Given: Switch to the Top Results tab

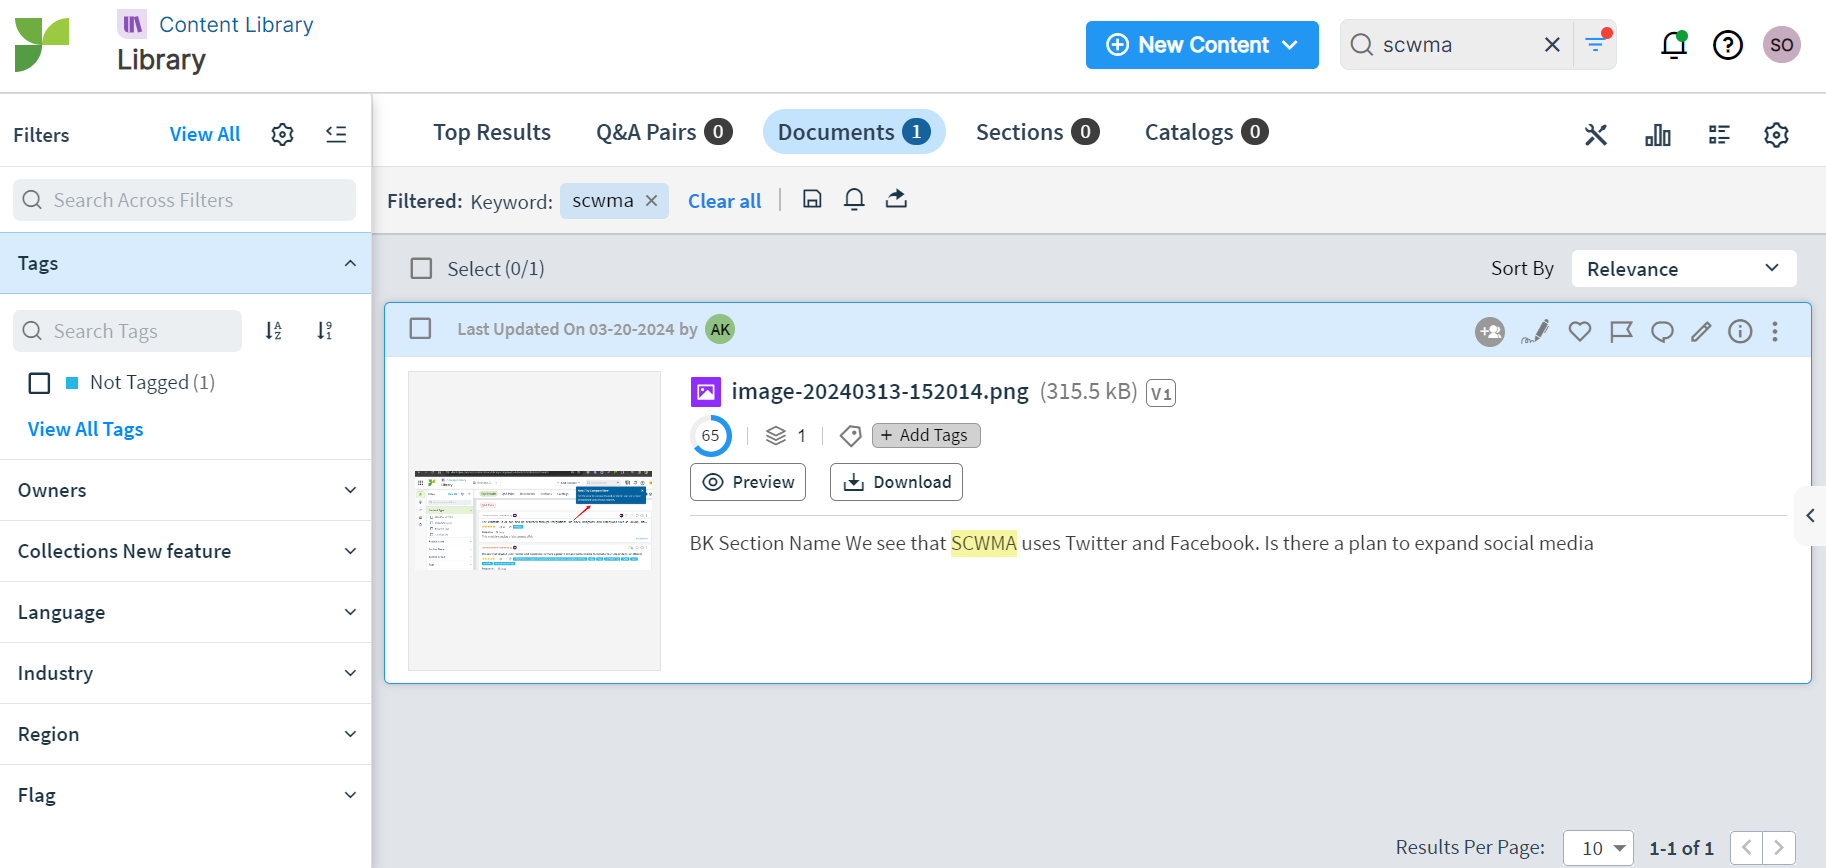Looking at the screenshot, I should point(492,133).
